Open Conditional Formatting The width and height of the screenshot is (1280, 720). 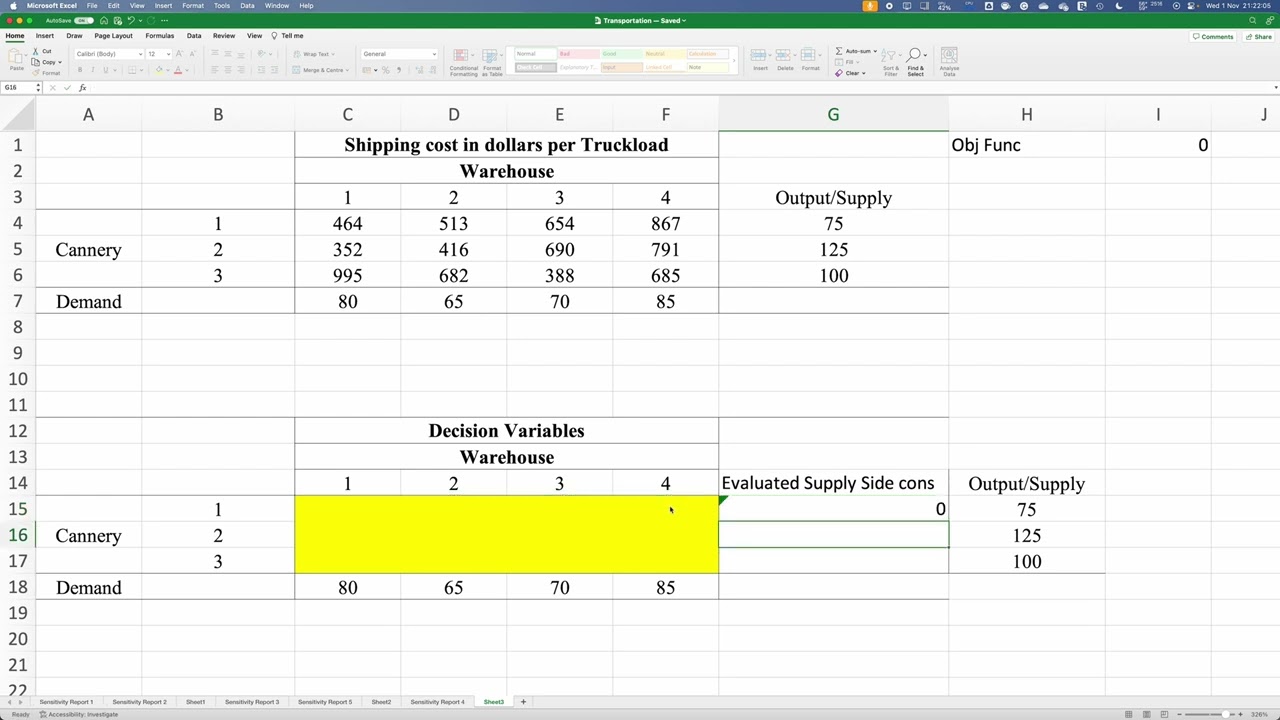coord(463,62)
